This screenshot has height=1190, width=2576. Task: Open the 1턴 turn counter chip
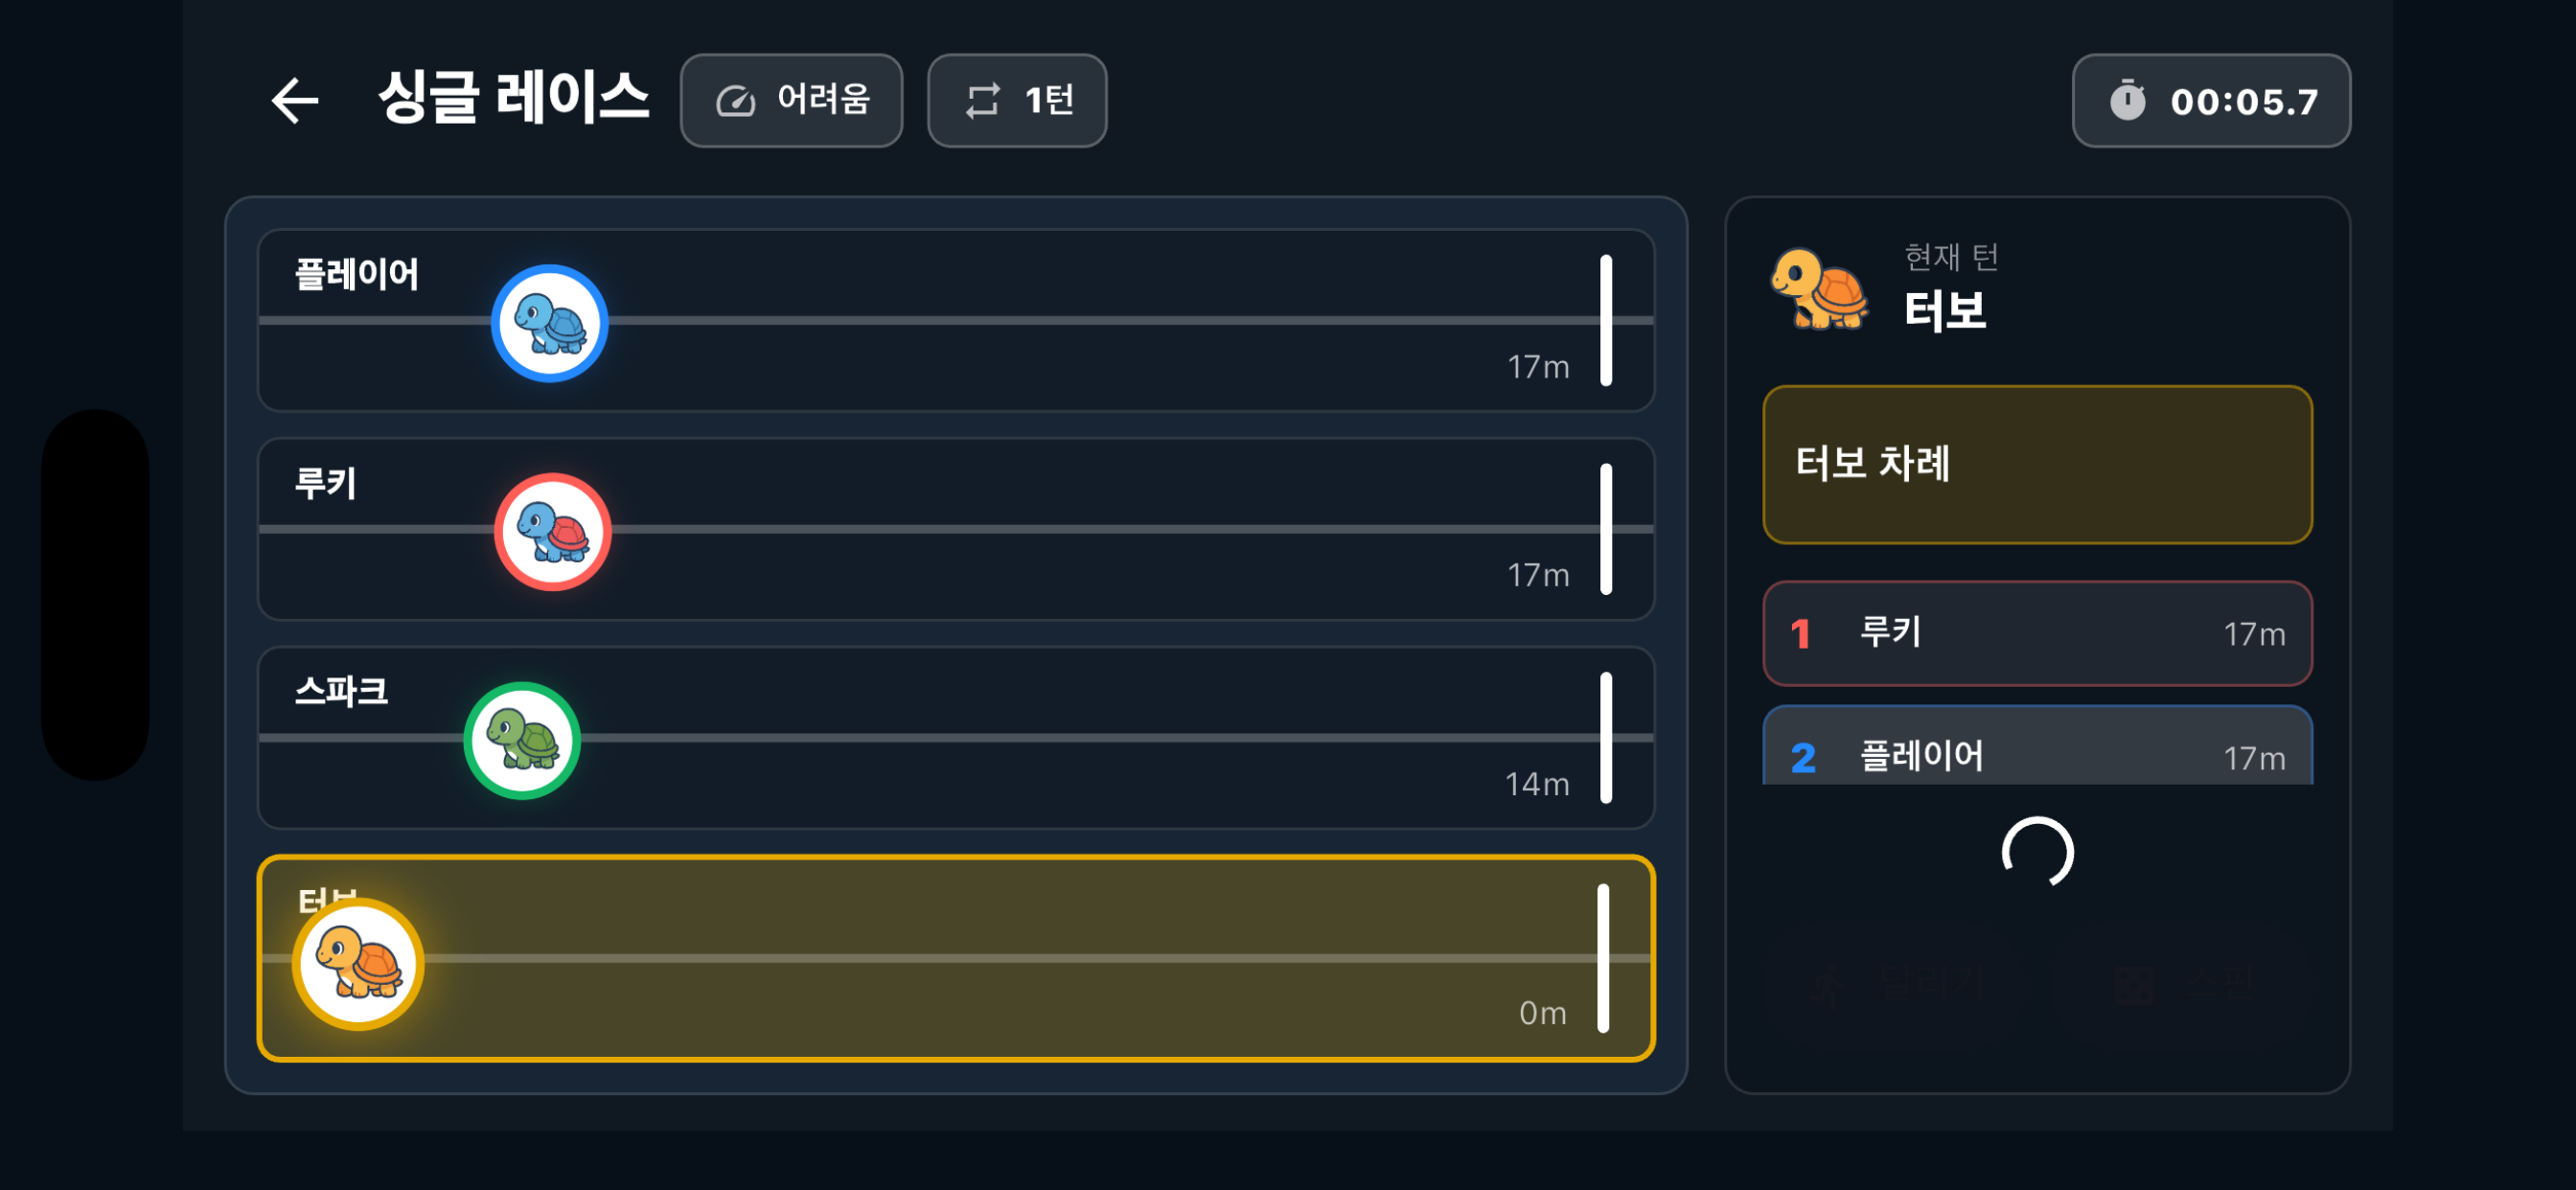tap(1016, 101)
